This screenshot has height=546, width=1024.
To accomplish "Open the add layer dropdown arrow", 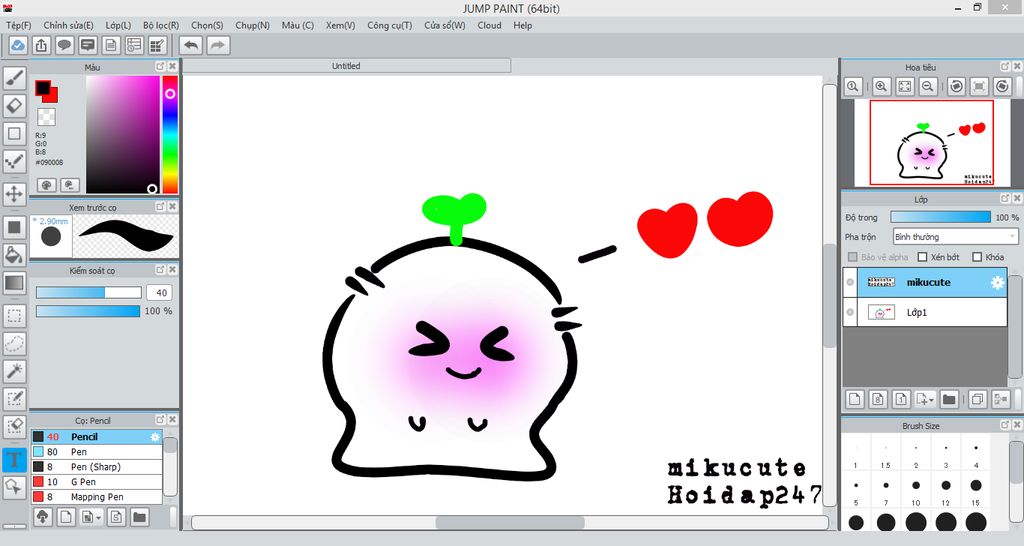I will click(925, 399).
